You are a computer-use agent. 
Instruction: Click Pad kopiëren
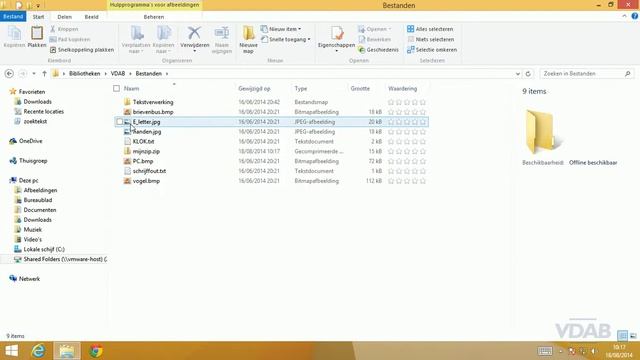click(70, 39)
